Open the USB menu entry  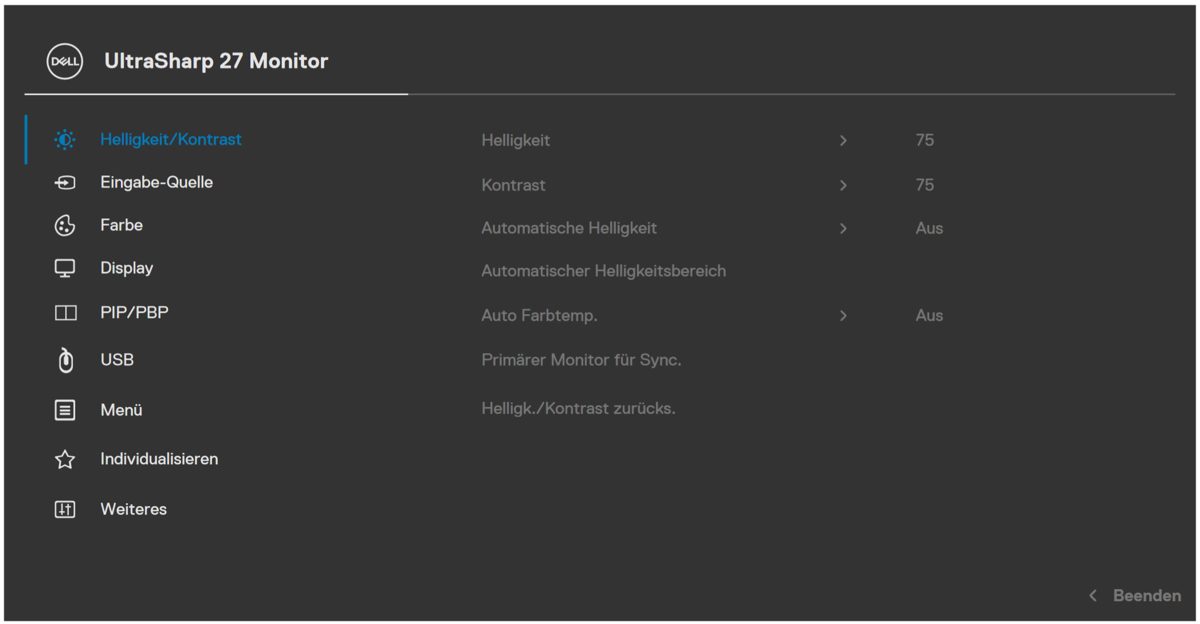[117, 360]
